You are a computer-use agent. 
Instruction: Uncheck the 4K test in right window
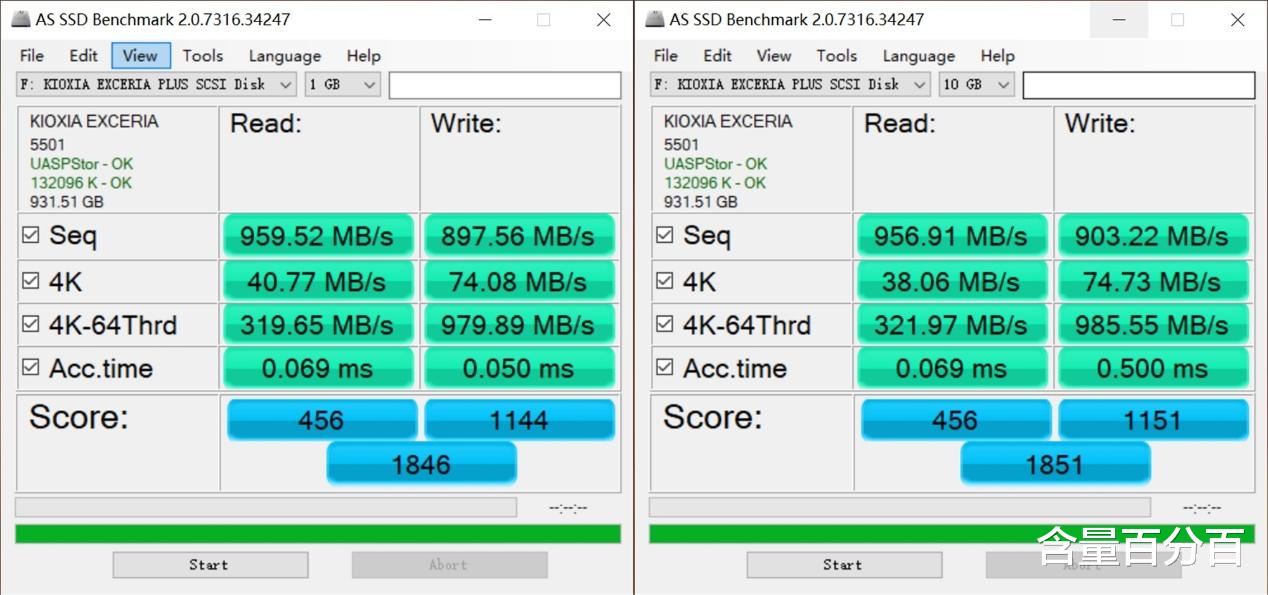[x=665, y=281]
